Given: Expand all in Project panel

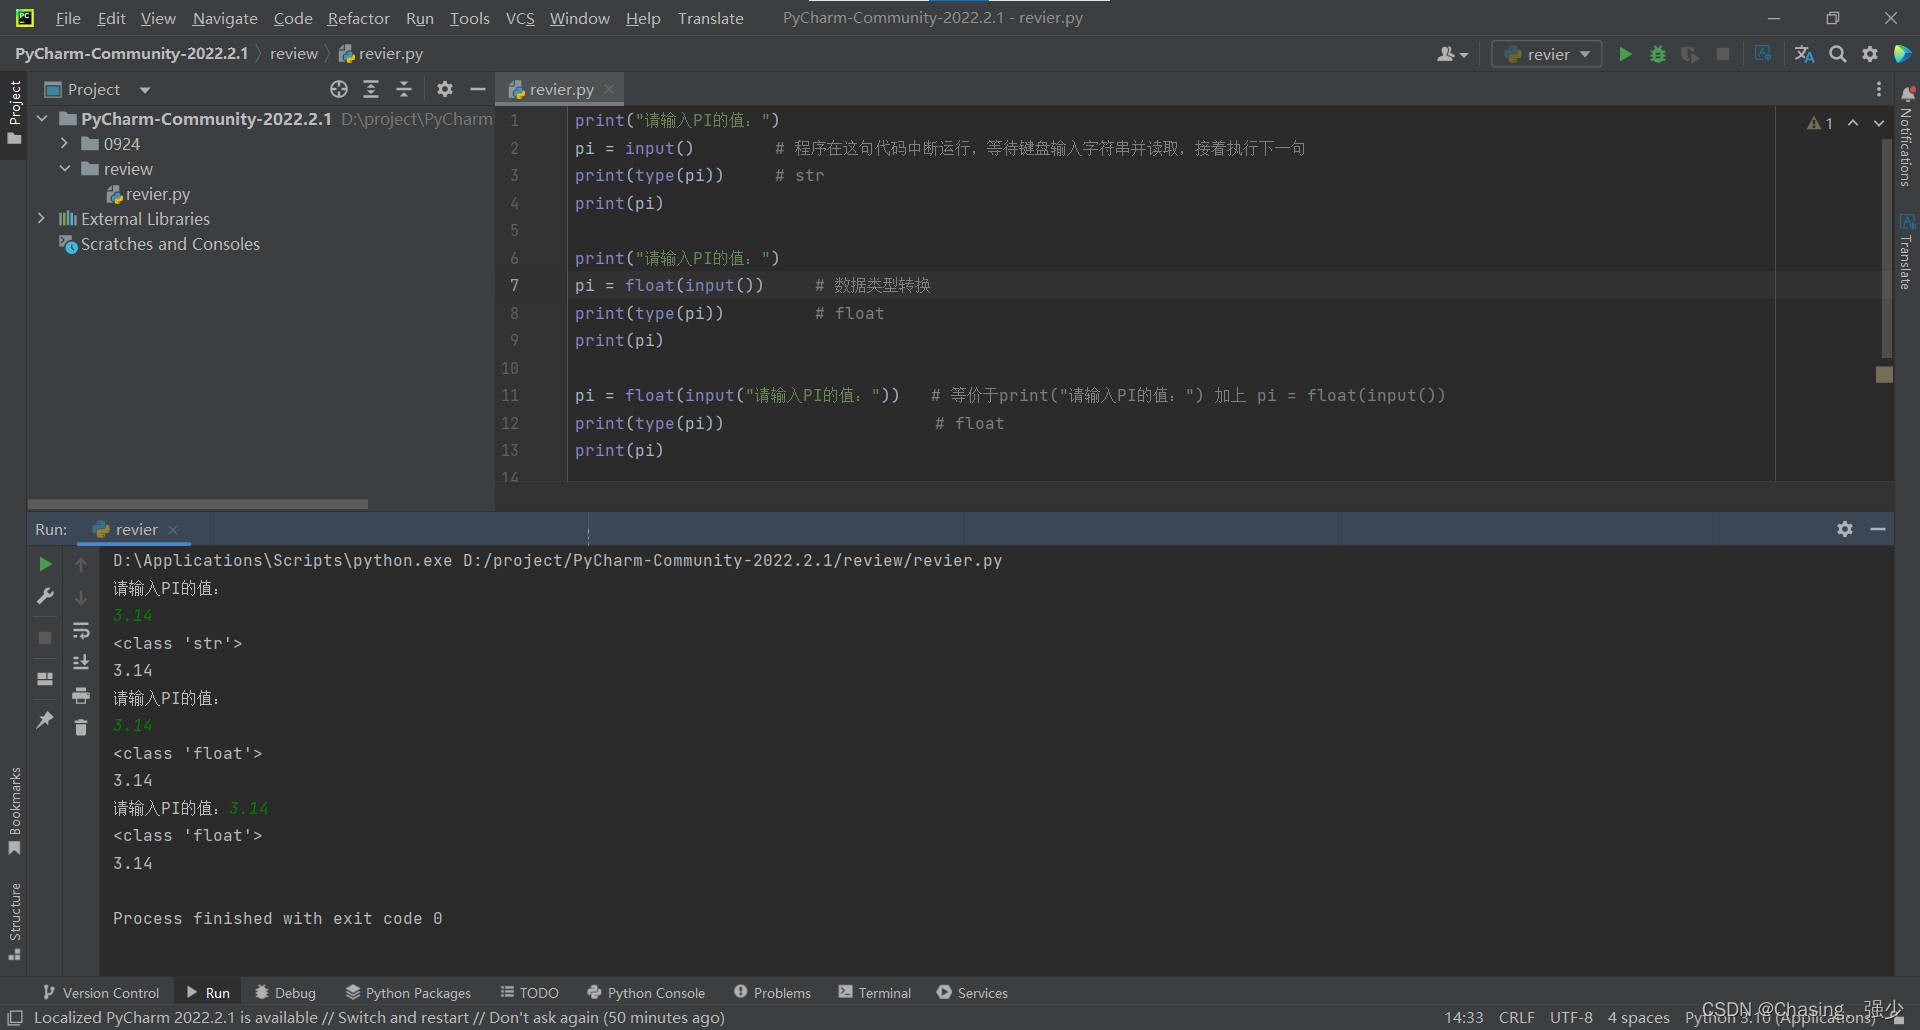Looking at the screenshot, I should pos(371,89).
